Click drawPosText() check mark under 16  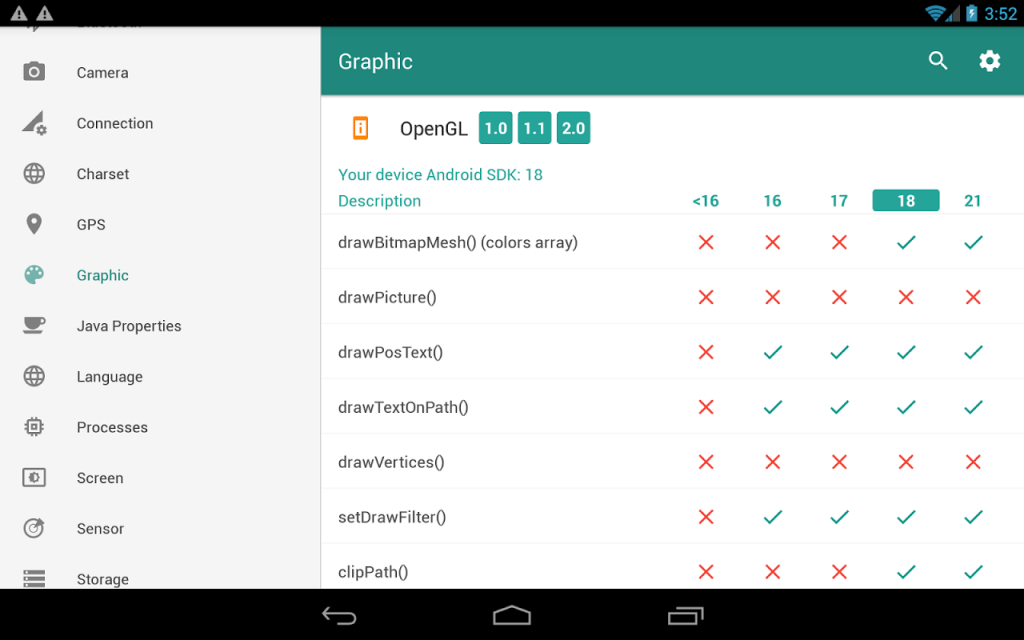[x=773, y=352]
